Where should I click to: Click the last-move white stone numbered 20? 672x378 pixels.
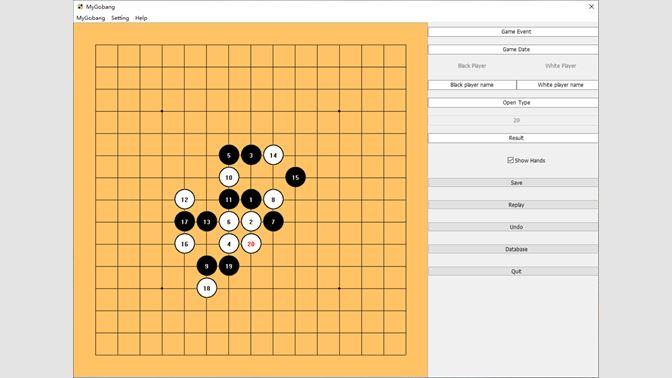click(251, 244)
